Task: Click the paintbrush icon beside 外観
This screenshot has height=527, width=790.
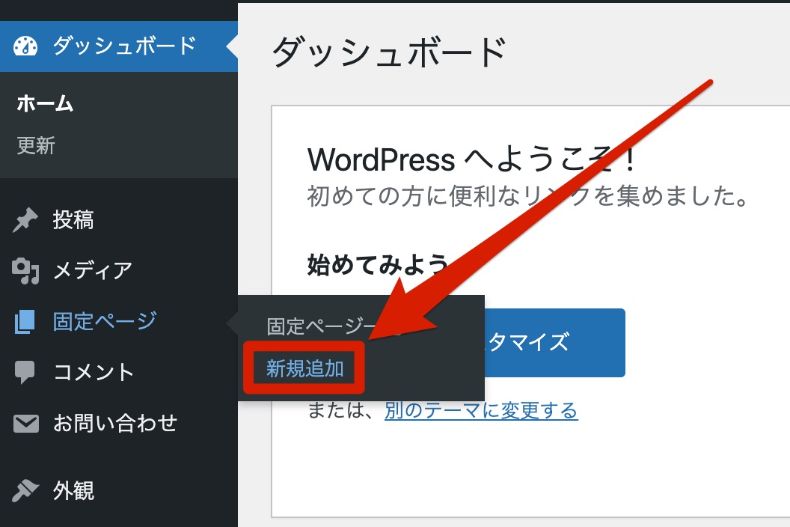Action: [25, 491]
